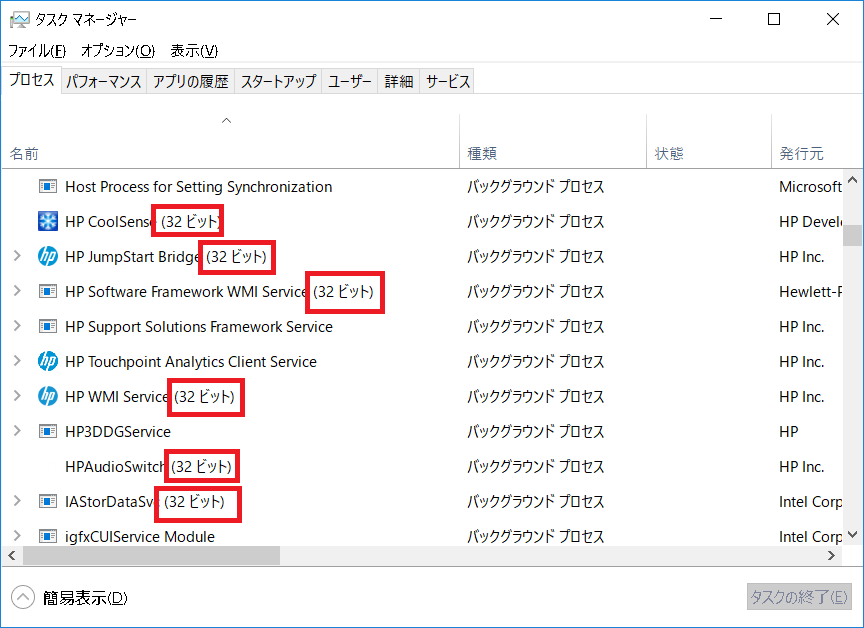Expand the HP JumpStart Bridge process group

17,256
